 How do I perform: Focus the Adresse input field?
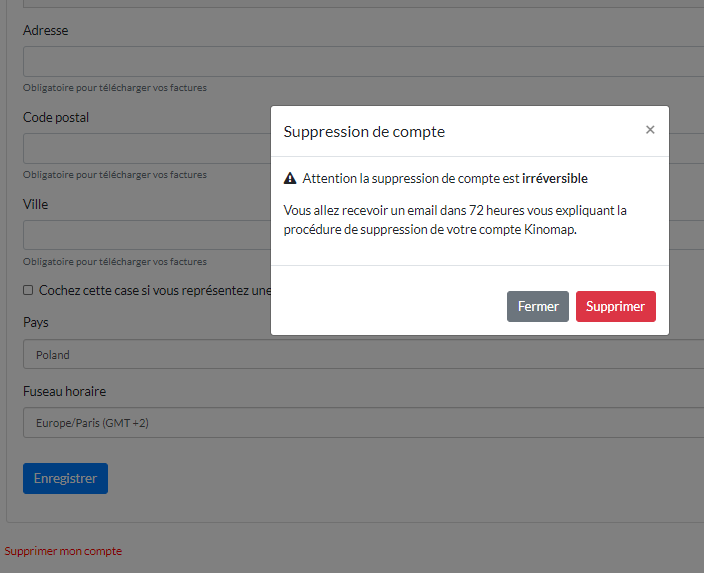tap(363, 61)
